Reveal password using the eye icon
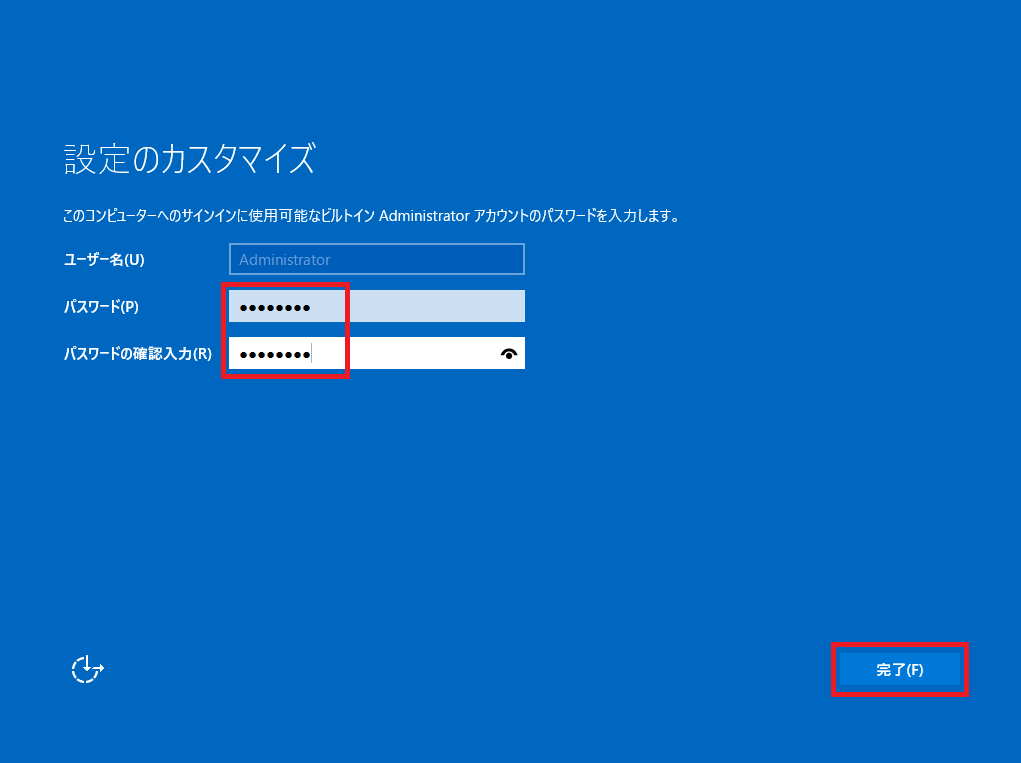Screen dimensions: 1021x763 tap(509, 354)
